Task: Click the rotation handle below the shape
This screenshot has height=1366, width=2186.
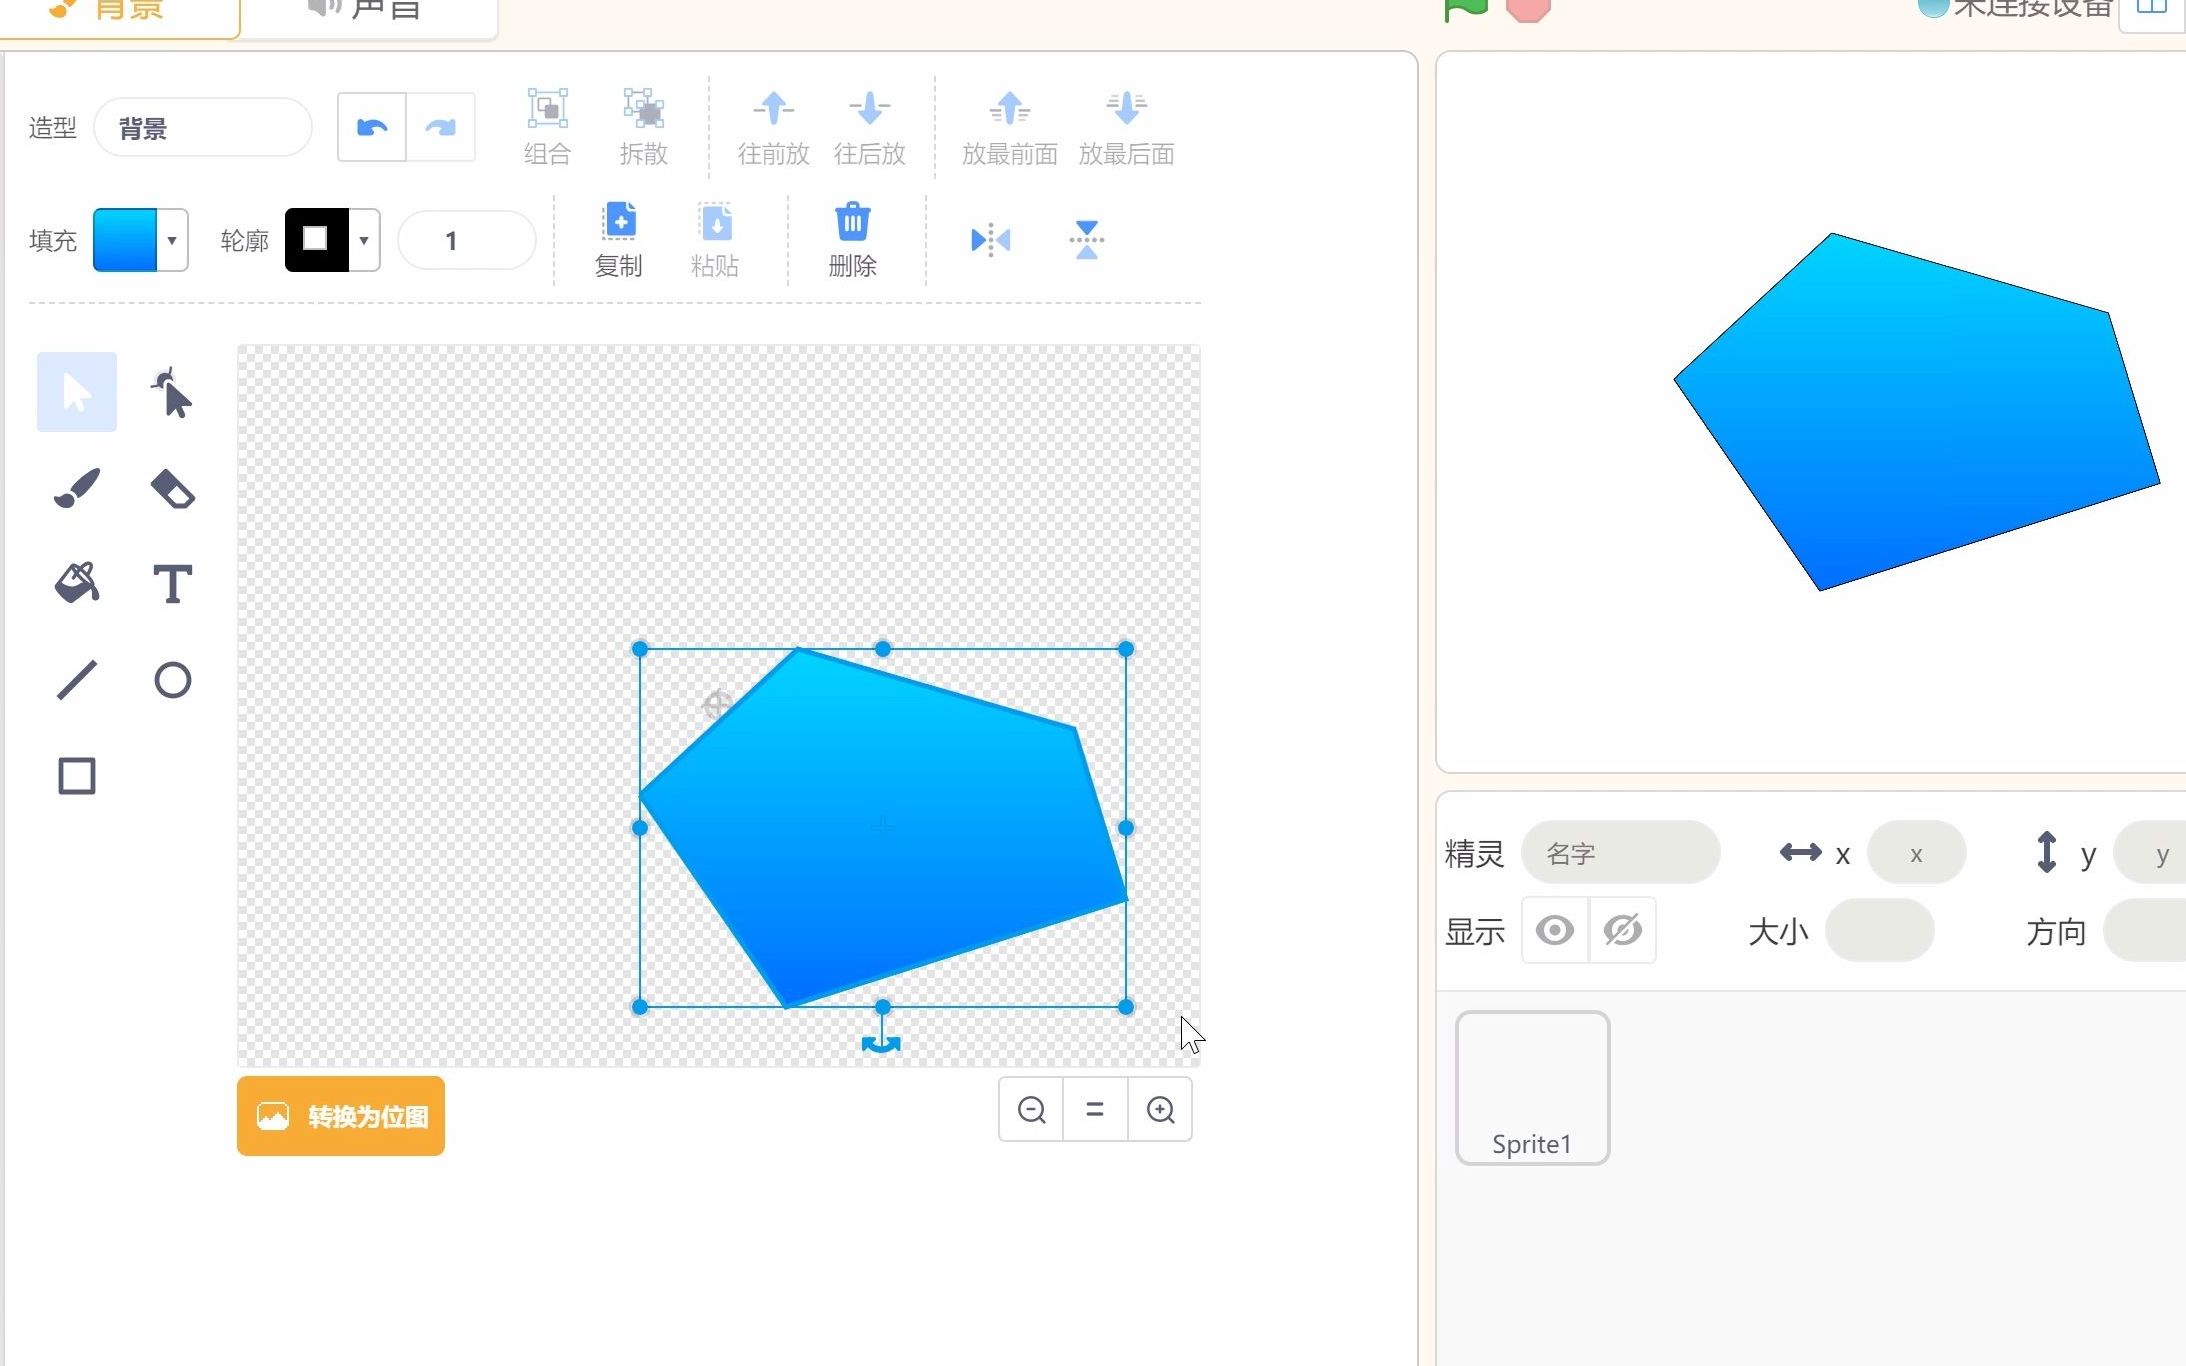Action: click(x=881, y=1044)
